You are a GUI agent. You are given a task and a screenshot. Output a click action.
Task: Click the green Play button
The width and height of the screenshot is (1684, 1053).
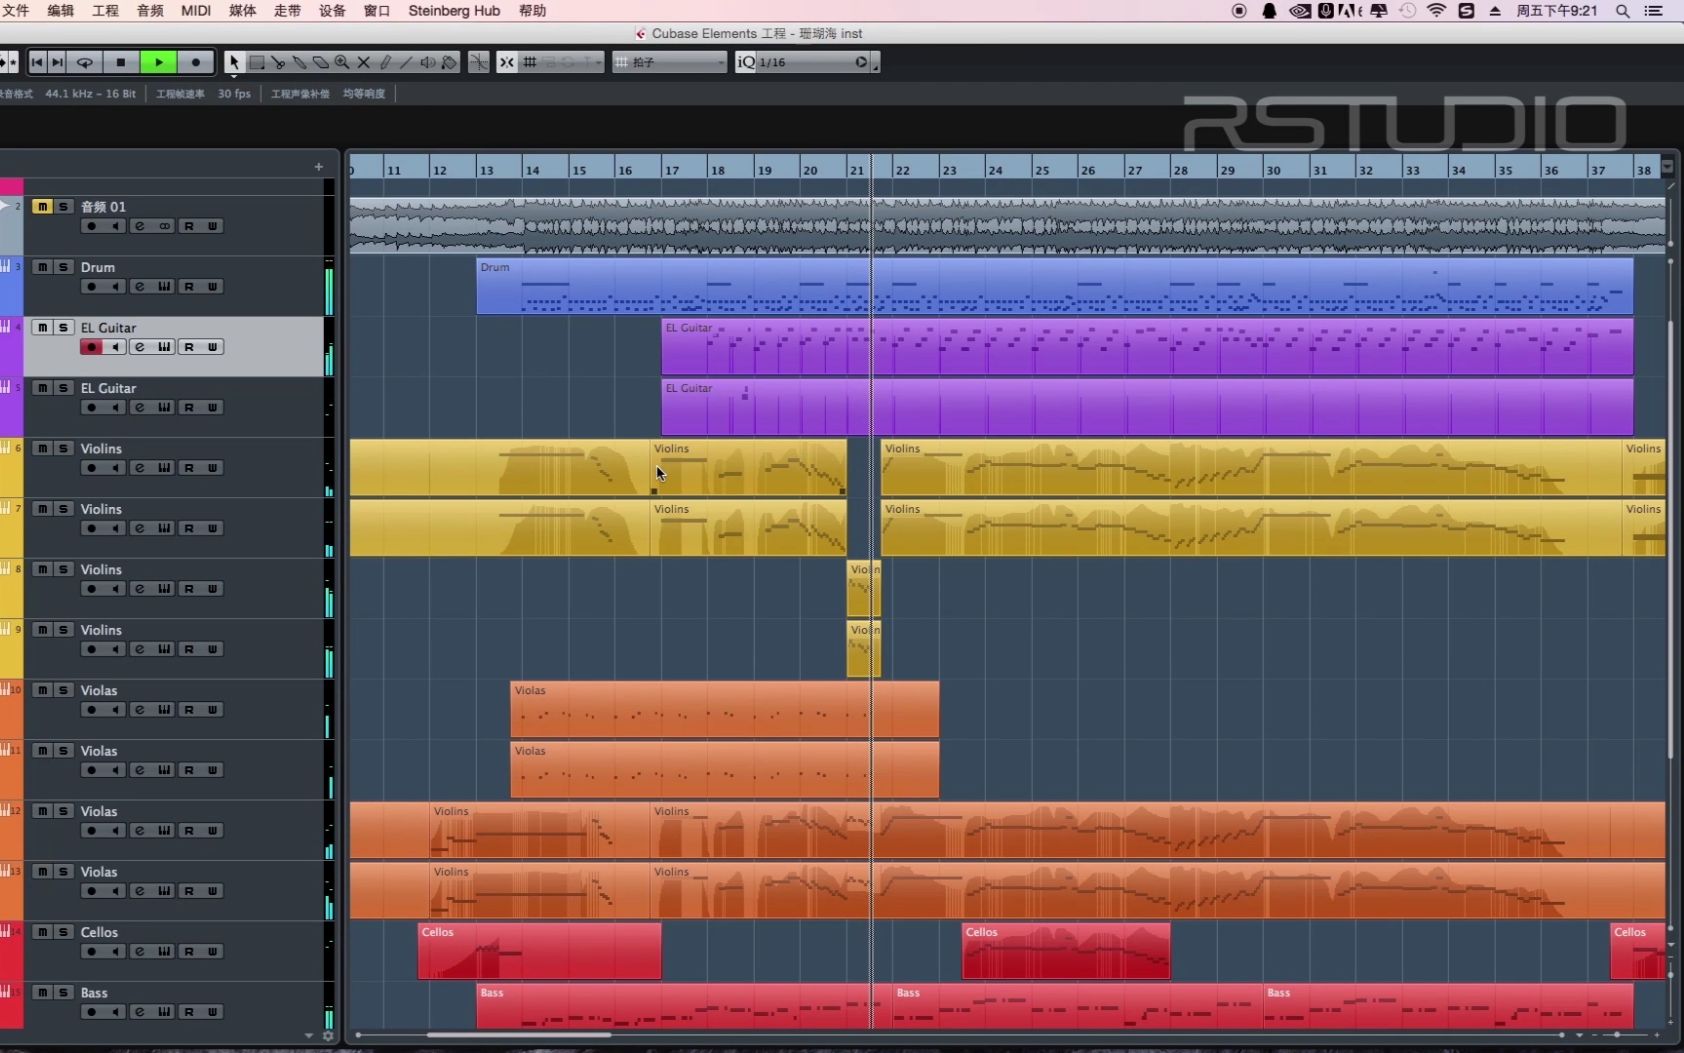coord(158,62)
